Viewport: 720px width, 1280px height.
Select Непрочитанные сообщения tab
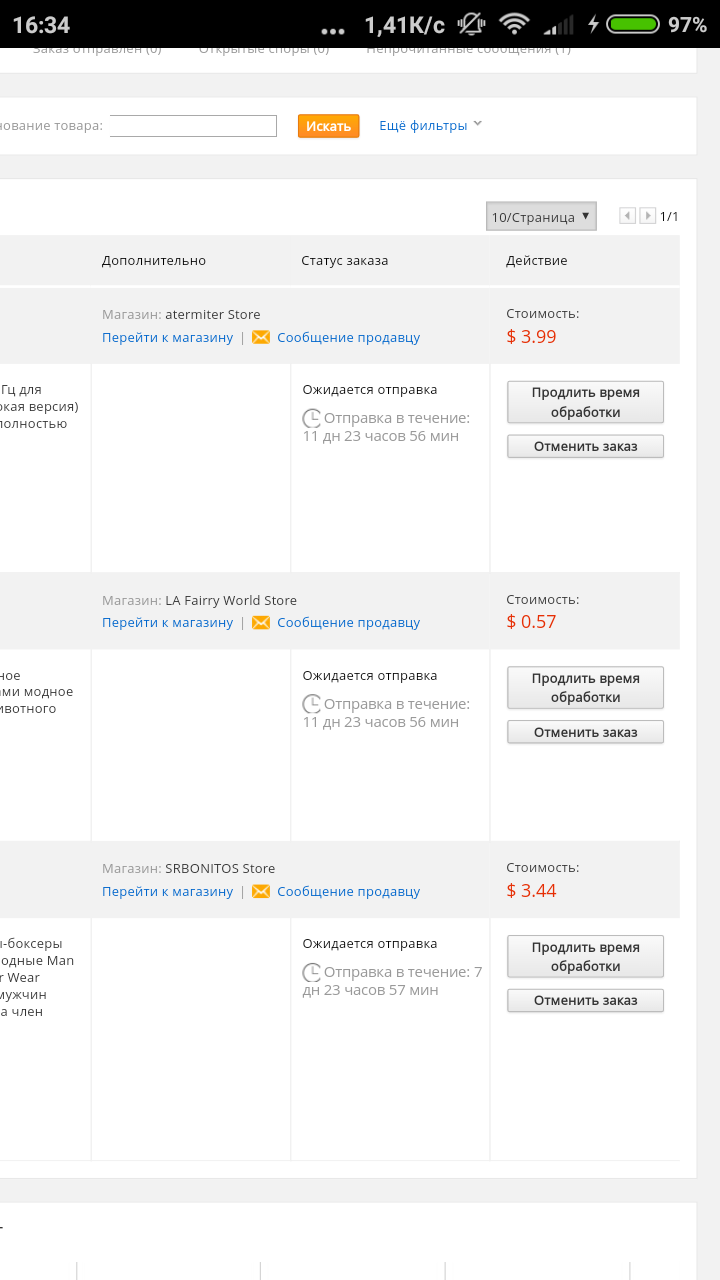click(x=469, y=49)
